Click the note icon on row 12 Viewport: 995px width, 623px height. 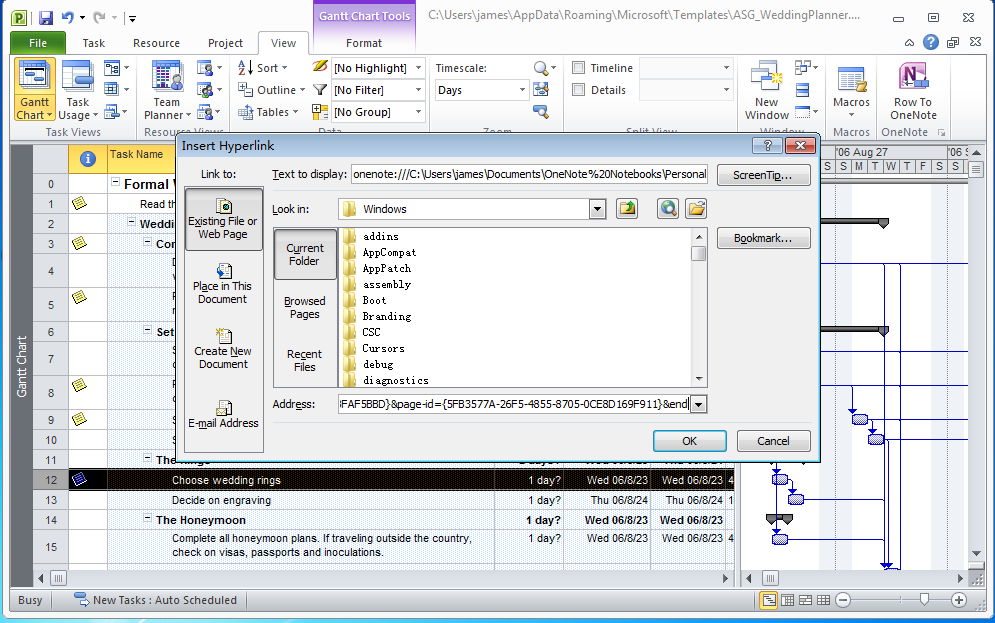coord(79,480)
